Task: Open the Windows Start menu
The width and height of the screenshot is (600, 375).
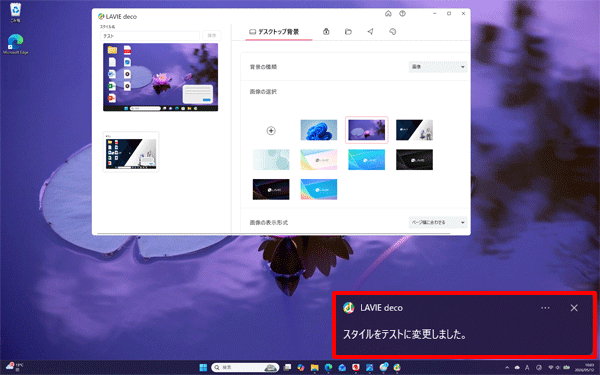Action: pyautogui.click(x=203, y=367)
